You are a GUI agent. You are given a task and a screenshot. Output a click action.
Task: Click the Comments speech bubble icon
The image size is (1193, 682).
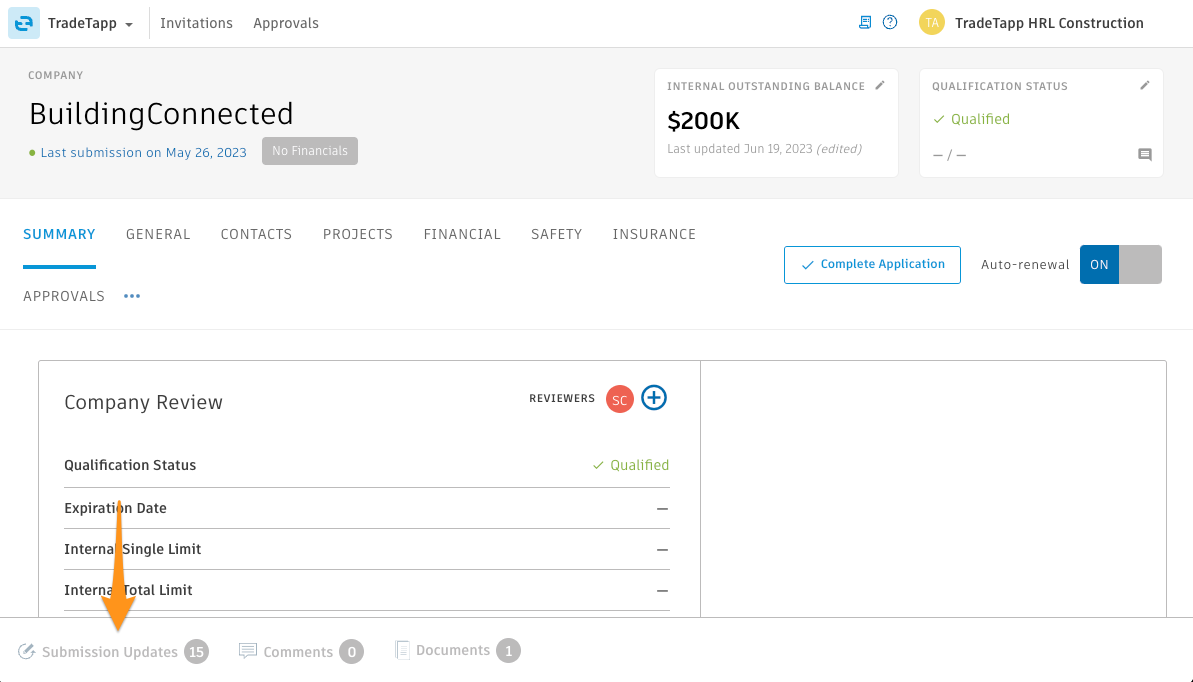(x=247, y=651)
